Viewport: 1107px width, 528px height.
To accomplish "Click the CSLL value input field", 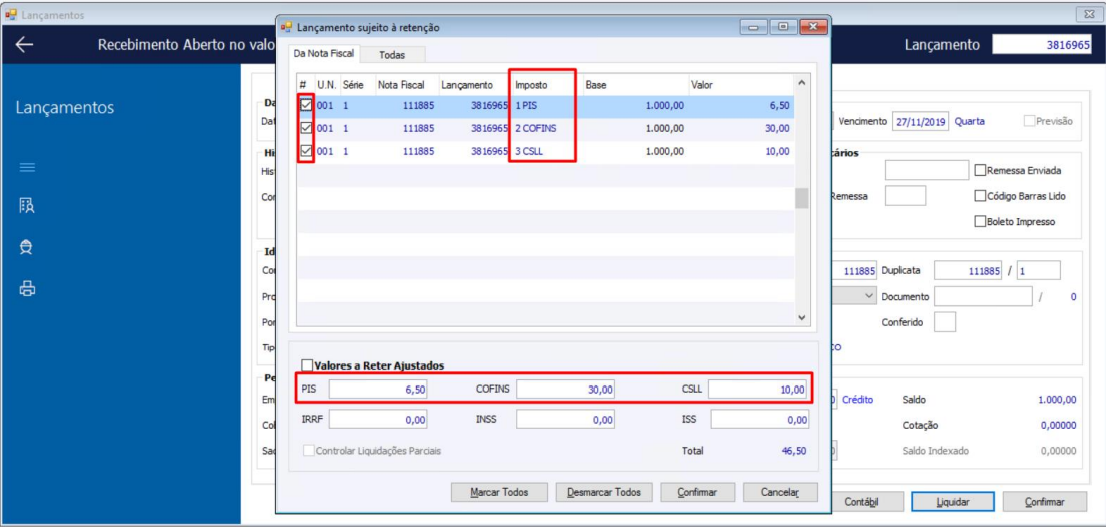I will 758,390.
